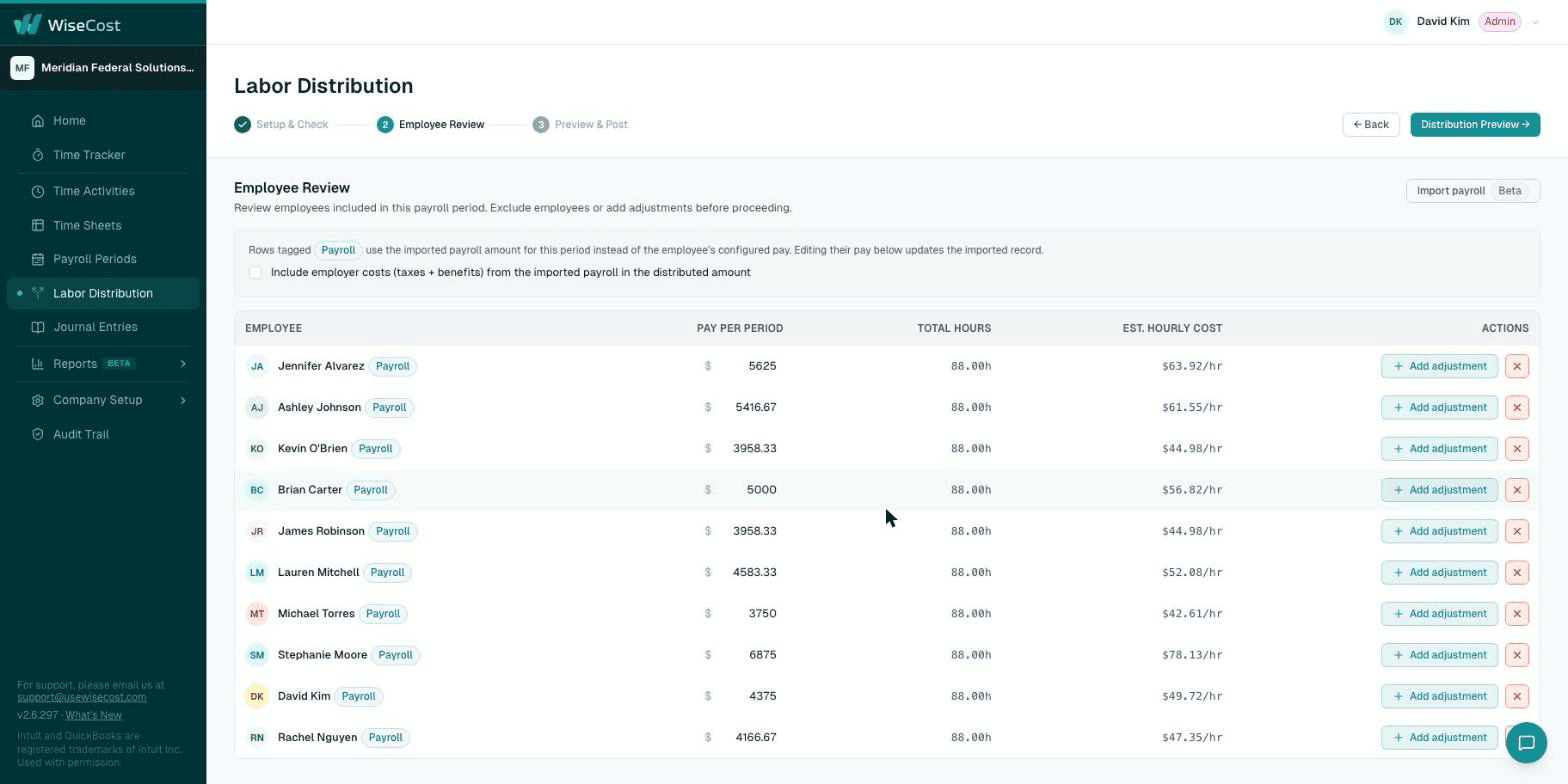This screenshot has height=784, width=1568.
Task: Go back with the Back button
Action: (1371, 125)
